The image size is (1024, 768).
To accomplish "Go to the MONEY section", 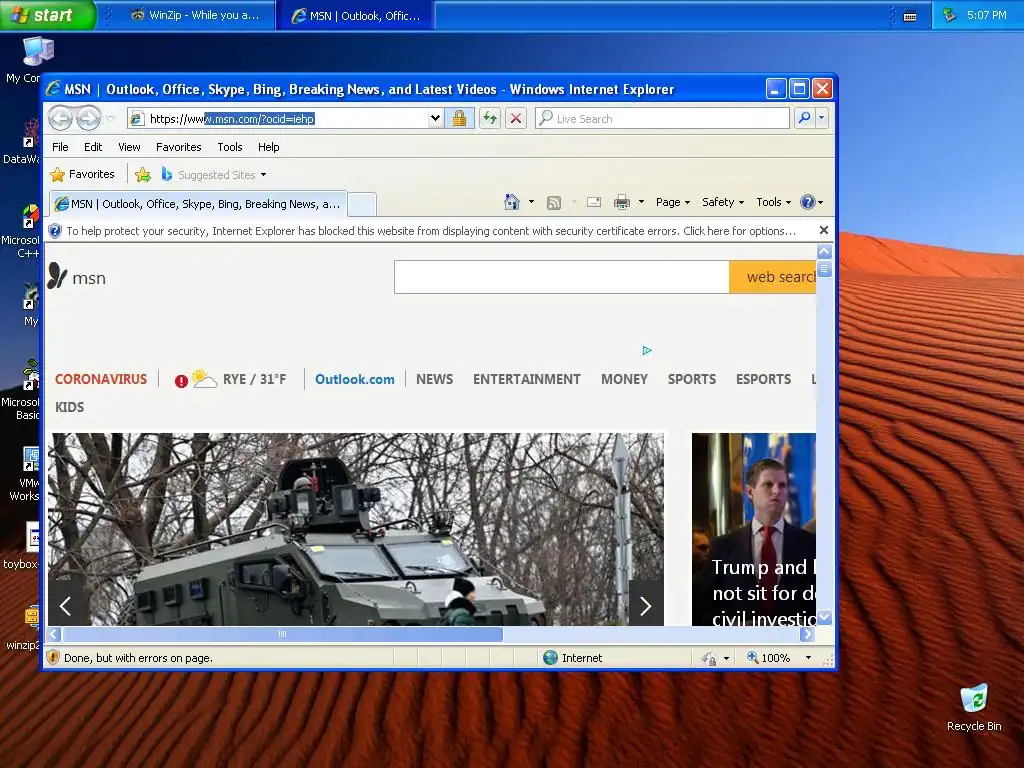I will click(x=624, y=379).
